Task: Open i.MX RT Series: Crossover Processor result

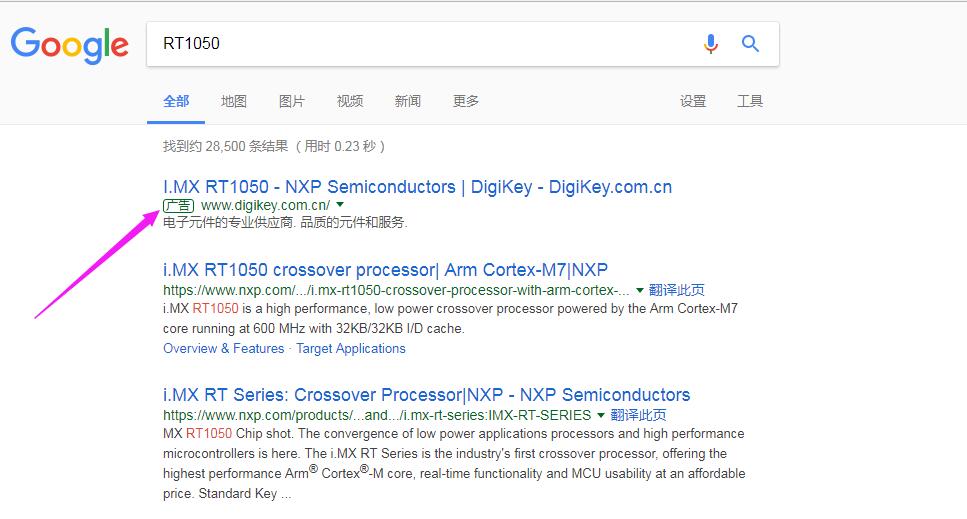Action: [427, 394]
